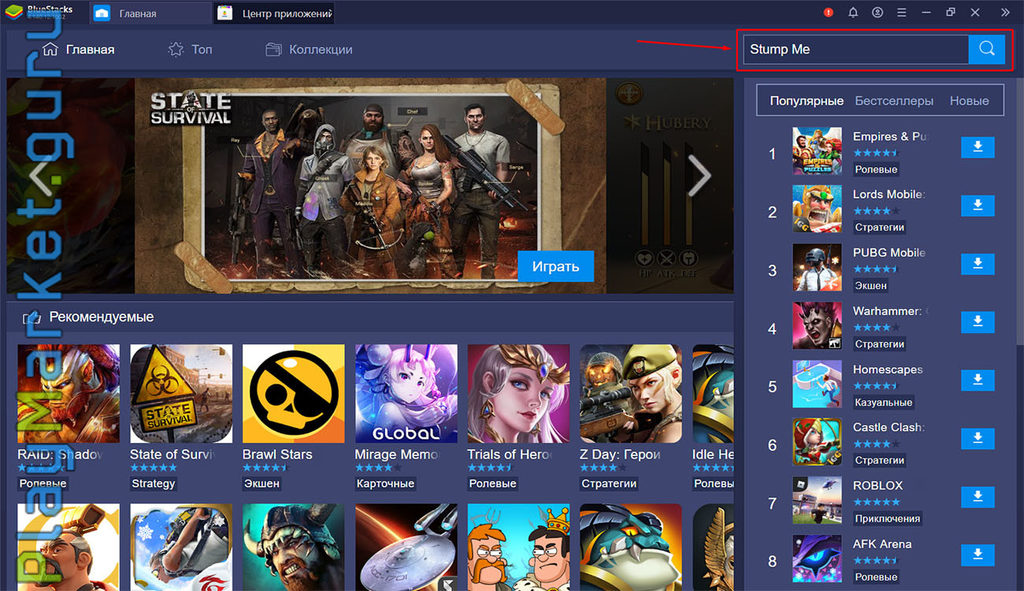Open the Коллекции navigation tab

coord(309,49)
